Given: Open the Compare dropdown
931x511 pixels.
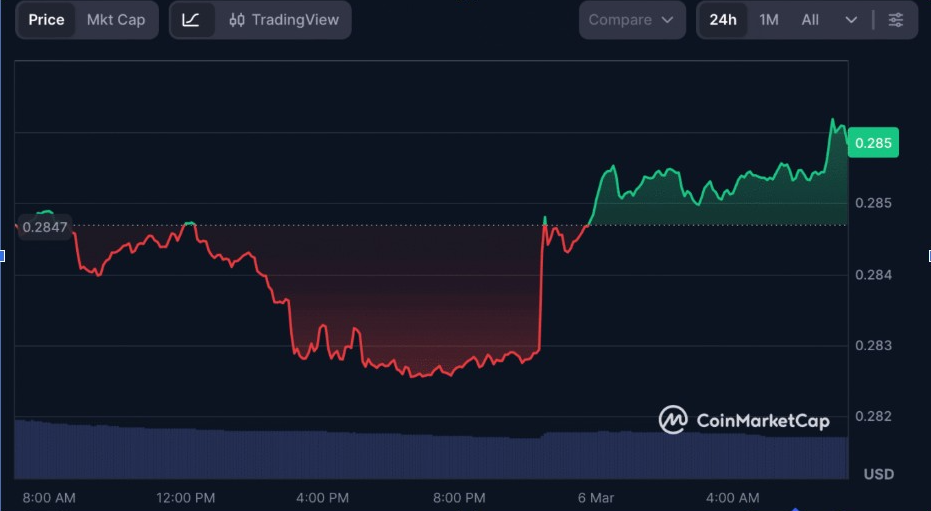Looking at the screenshot, I should (x=632, y=20).
